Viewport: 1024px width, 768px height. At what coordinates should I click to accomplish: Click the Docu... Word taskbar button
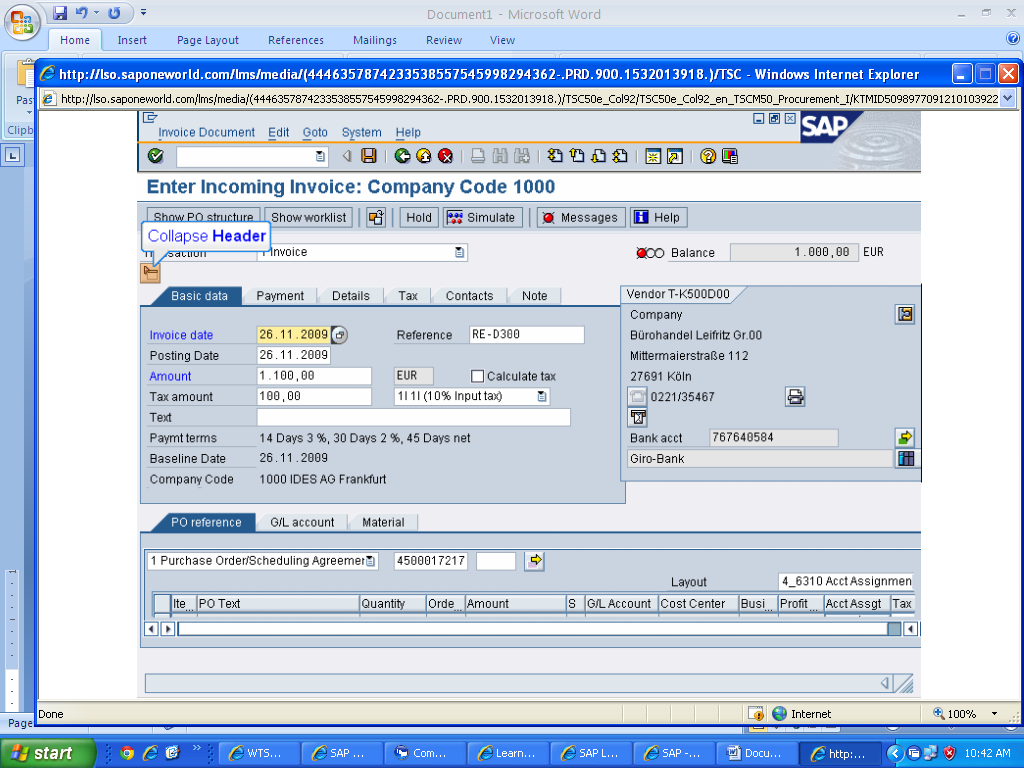(x=756, y=753)
